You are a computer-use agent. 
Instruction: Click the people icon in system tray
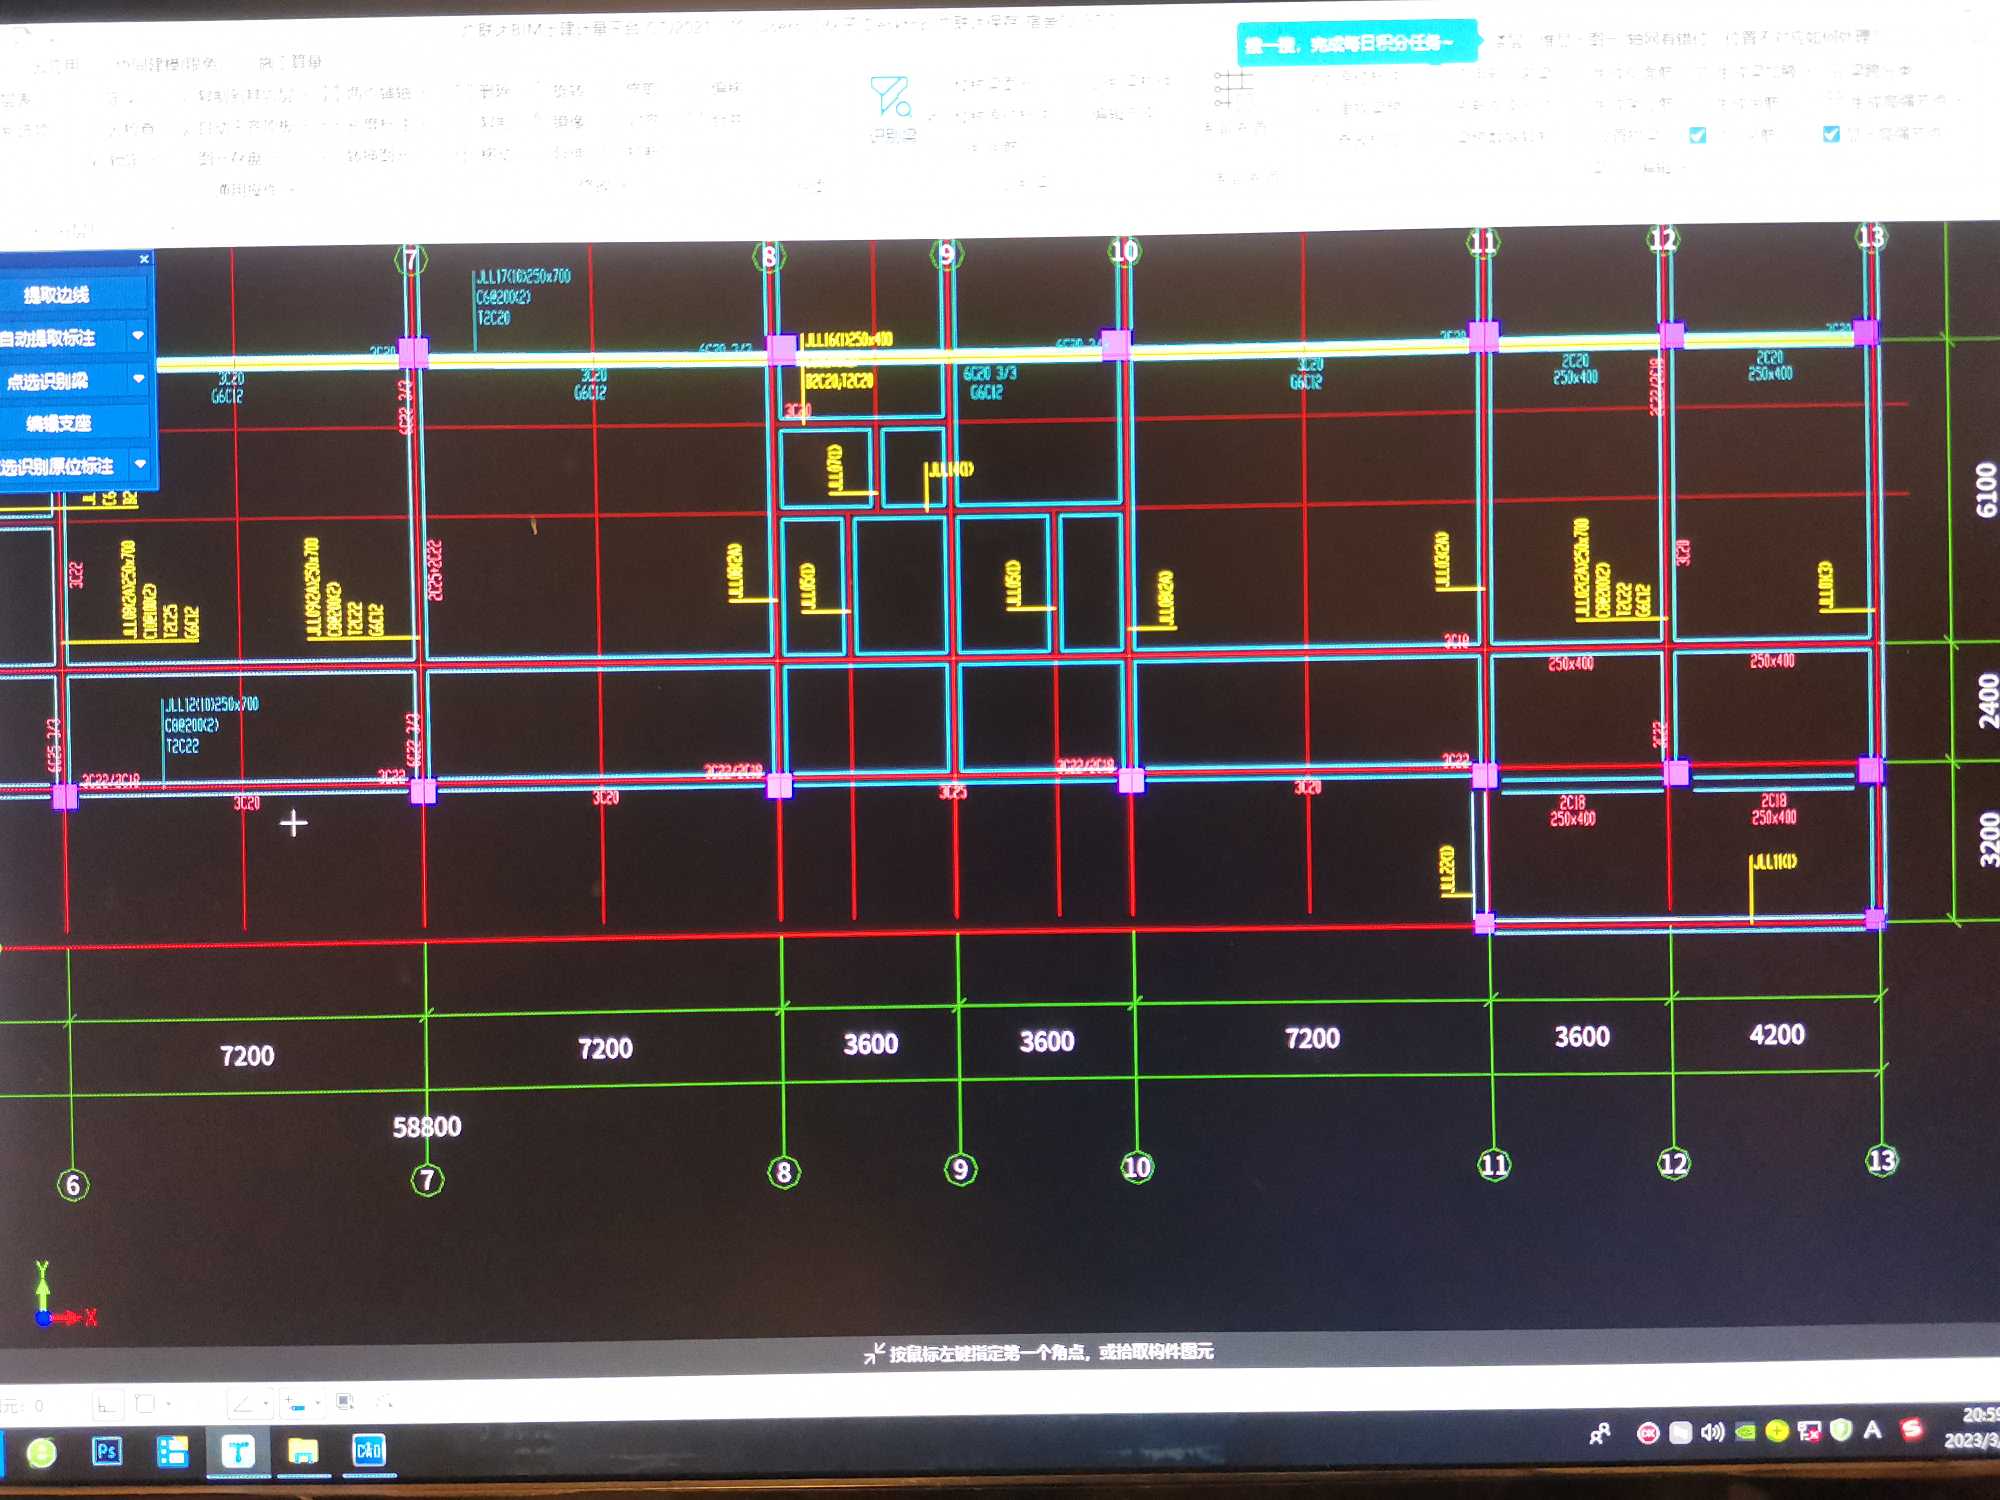click(x=1600, y=1433)
